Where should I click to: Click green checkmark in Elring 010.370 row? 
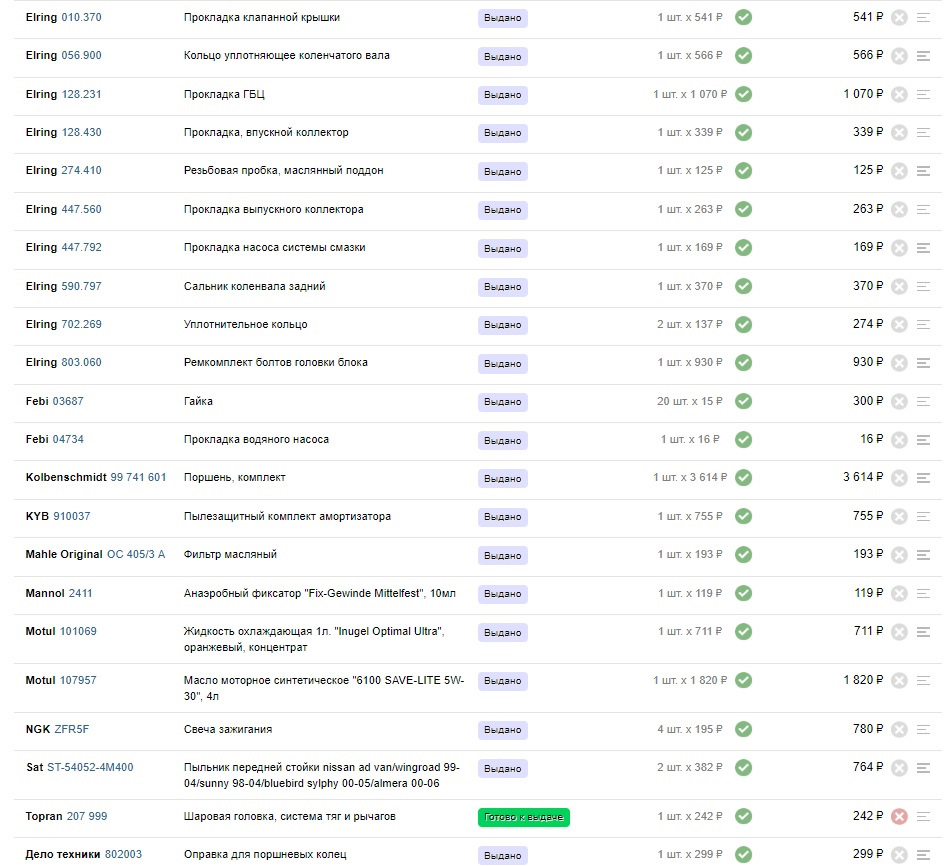click(x=743, y=18)
